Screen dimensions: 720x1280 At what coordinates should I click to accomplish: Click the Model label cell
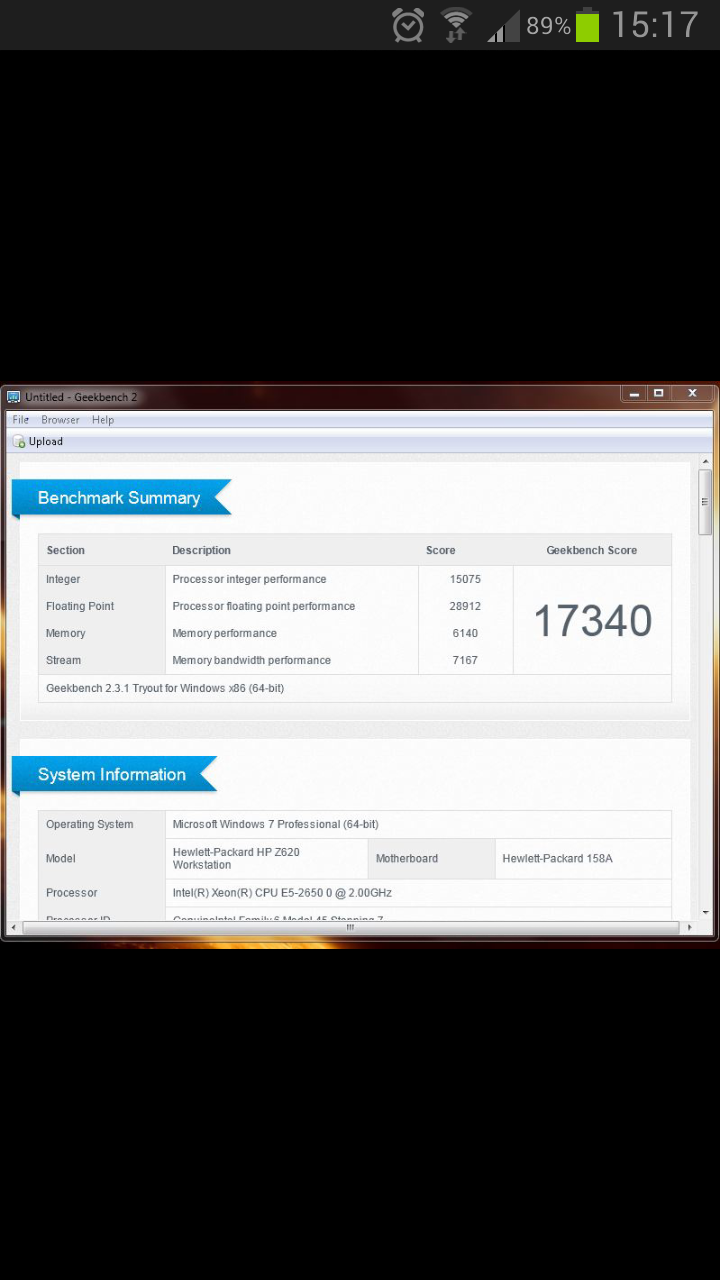102,858
